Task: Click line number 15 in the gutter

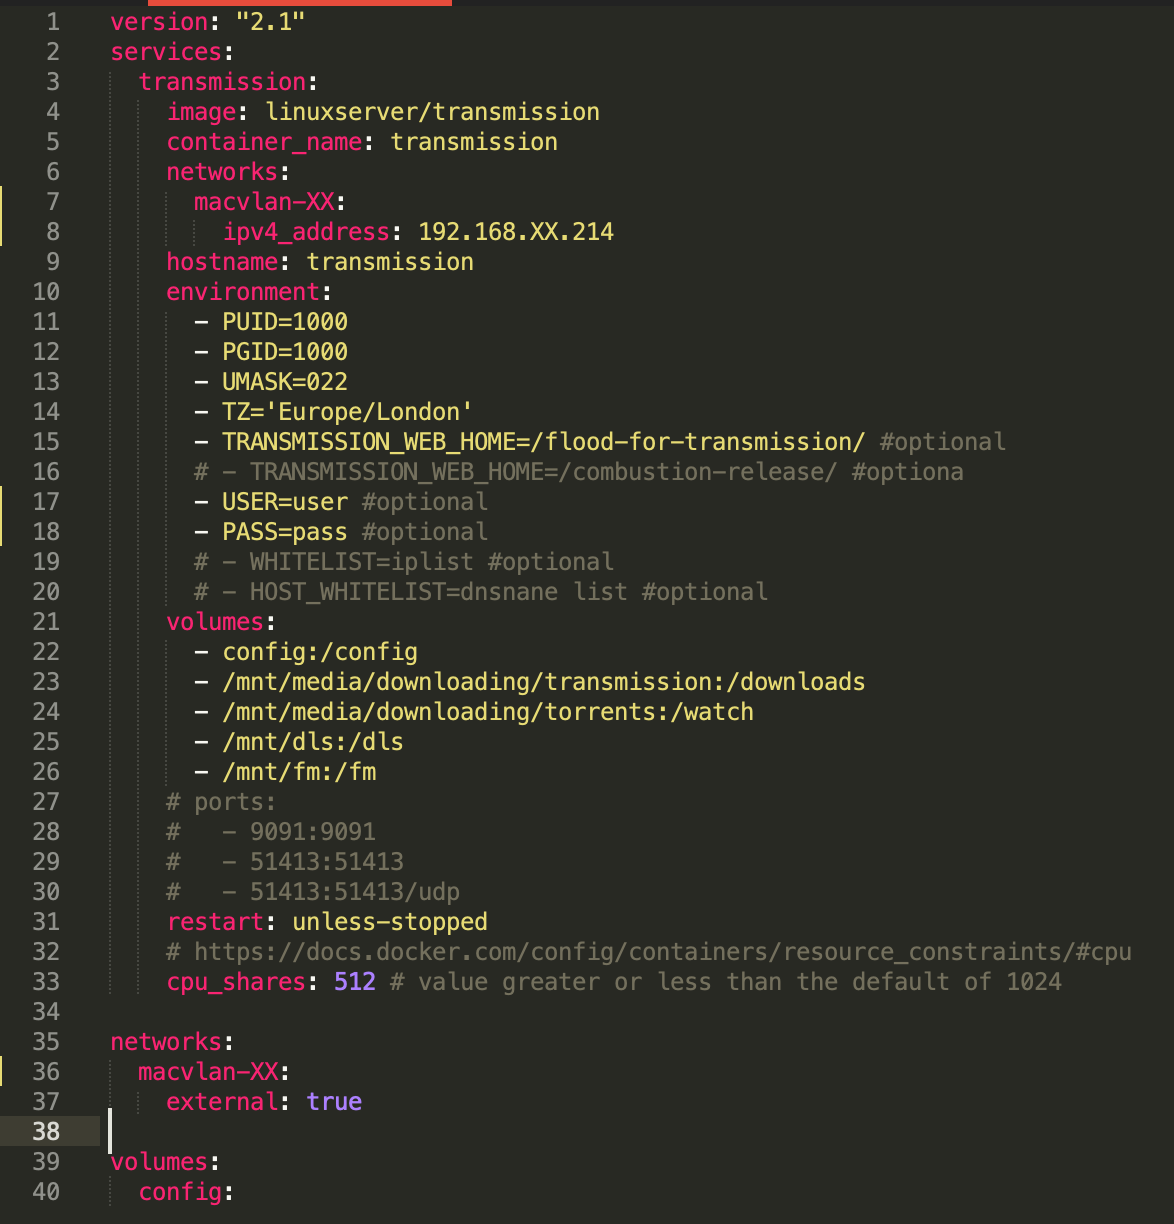Action: coord(46,441)
